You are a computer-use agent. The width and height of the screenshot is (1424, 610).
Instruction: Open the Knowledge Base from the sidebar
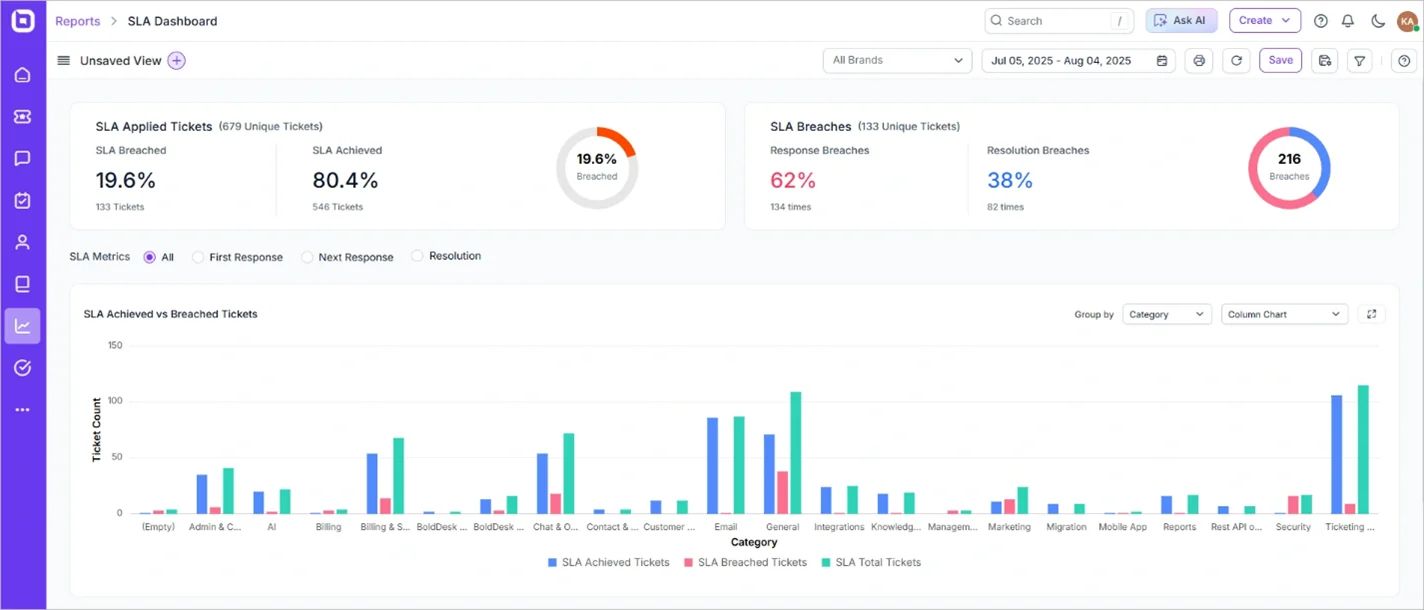(x=22, y=283)
